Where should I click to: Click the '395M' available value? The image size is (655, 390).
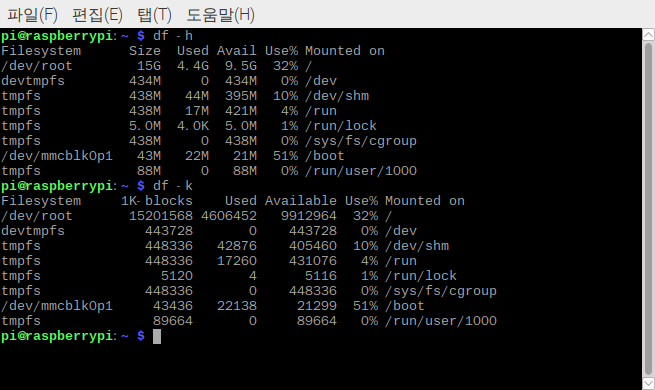(x=241, y=96)
